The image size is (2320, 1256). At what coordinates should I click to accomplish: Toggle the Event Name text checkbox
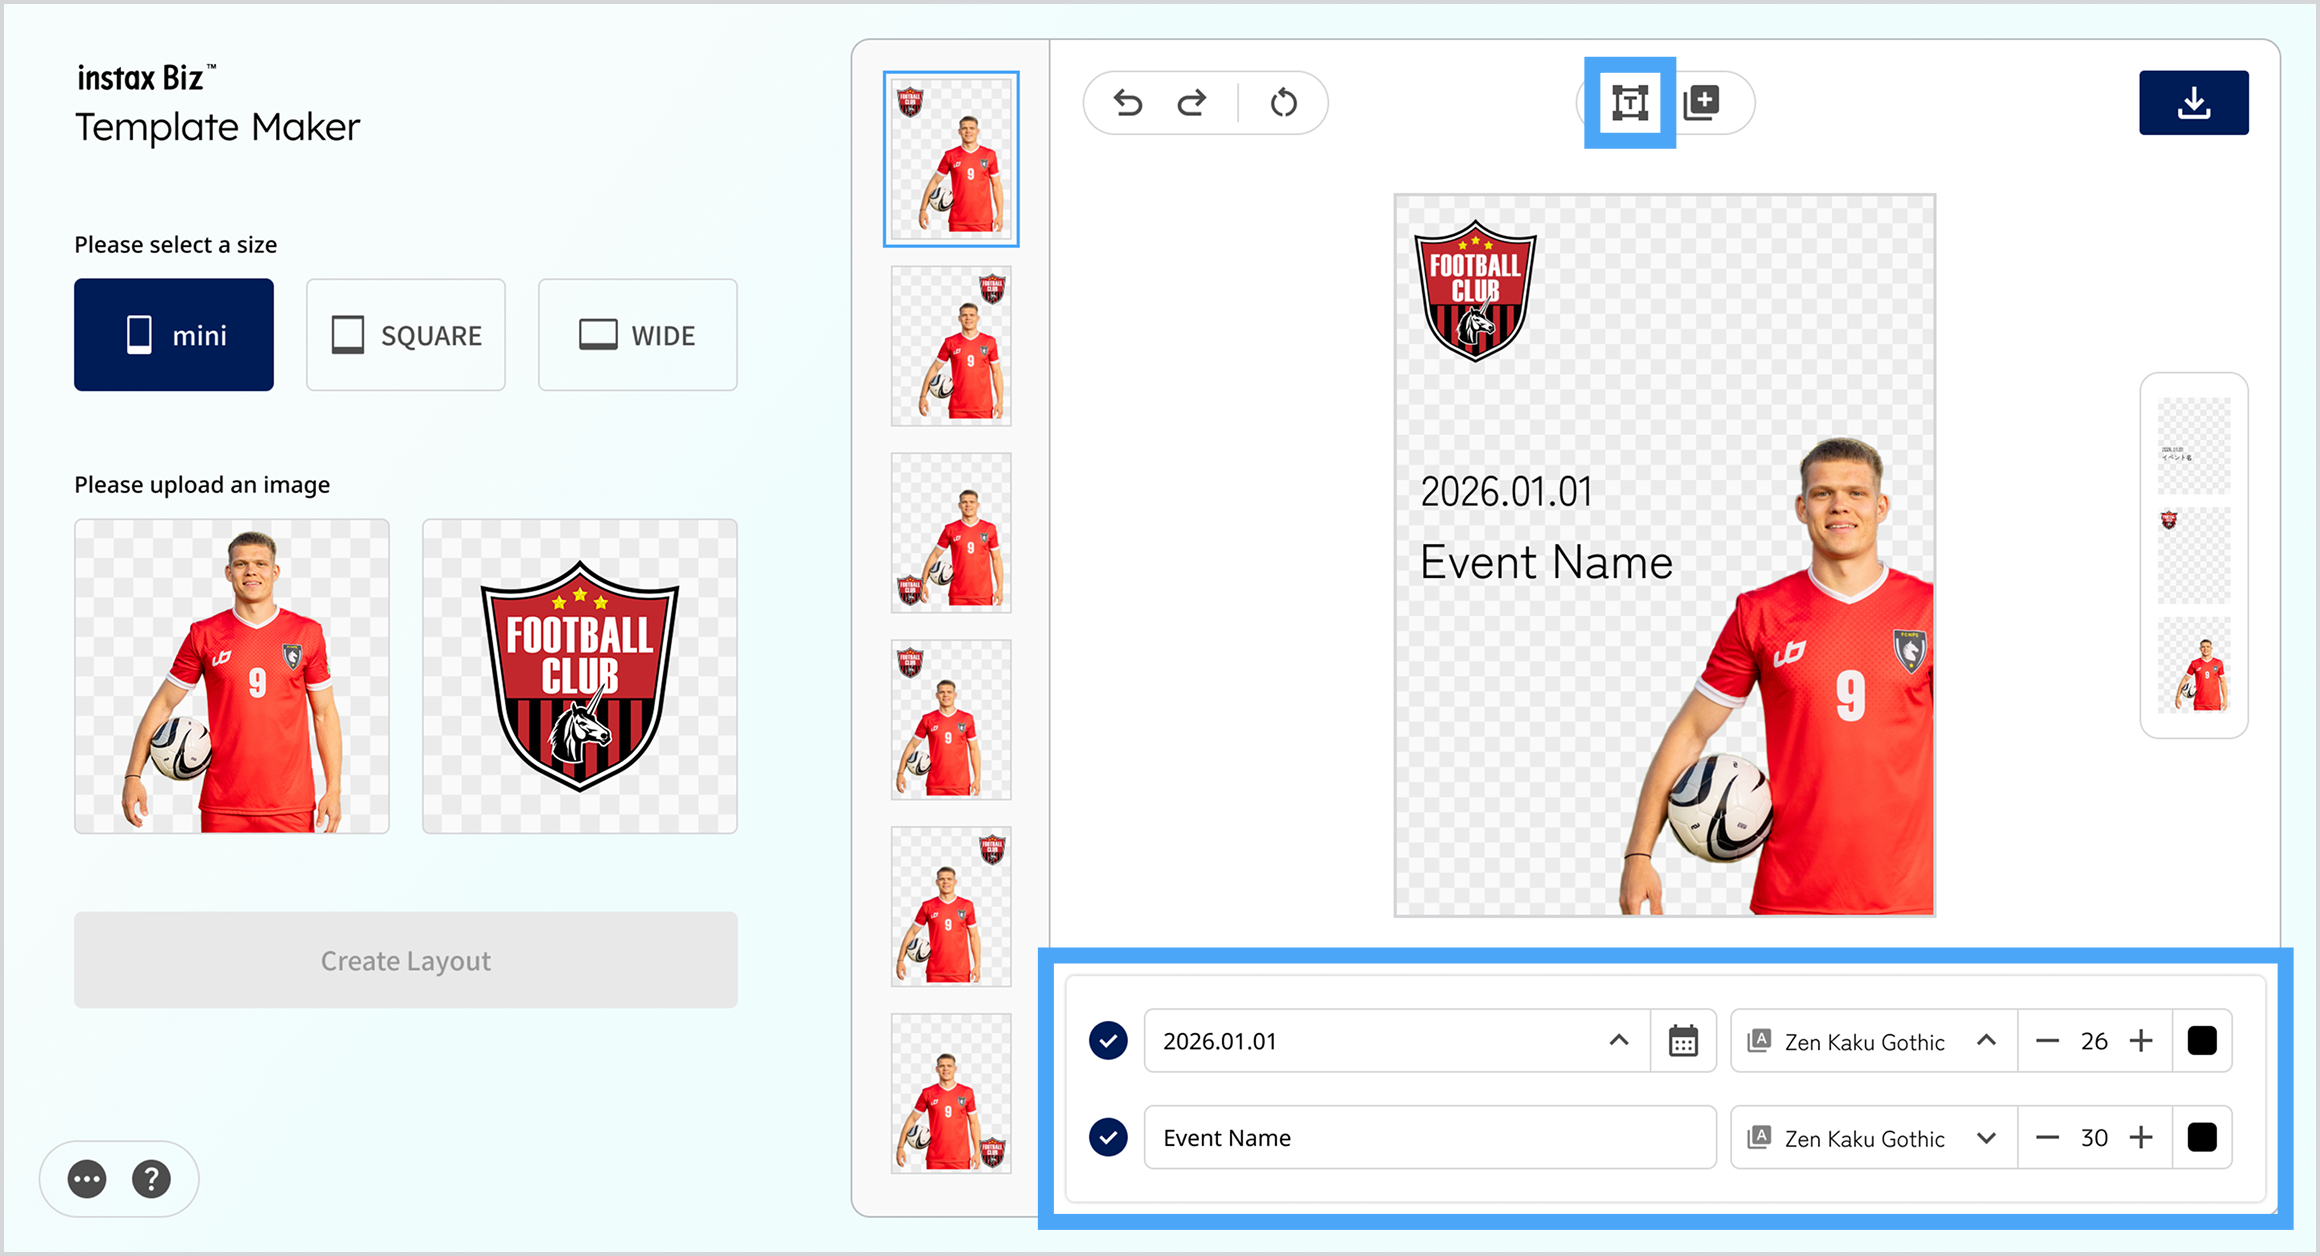[1108, 1137]
